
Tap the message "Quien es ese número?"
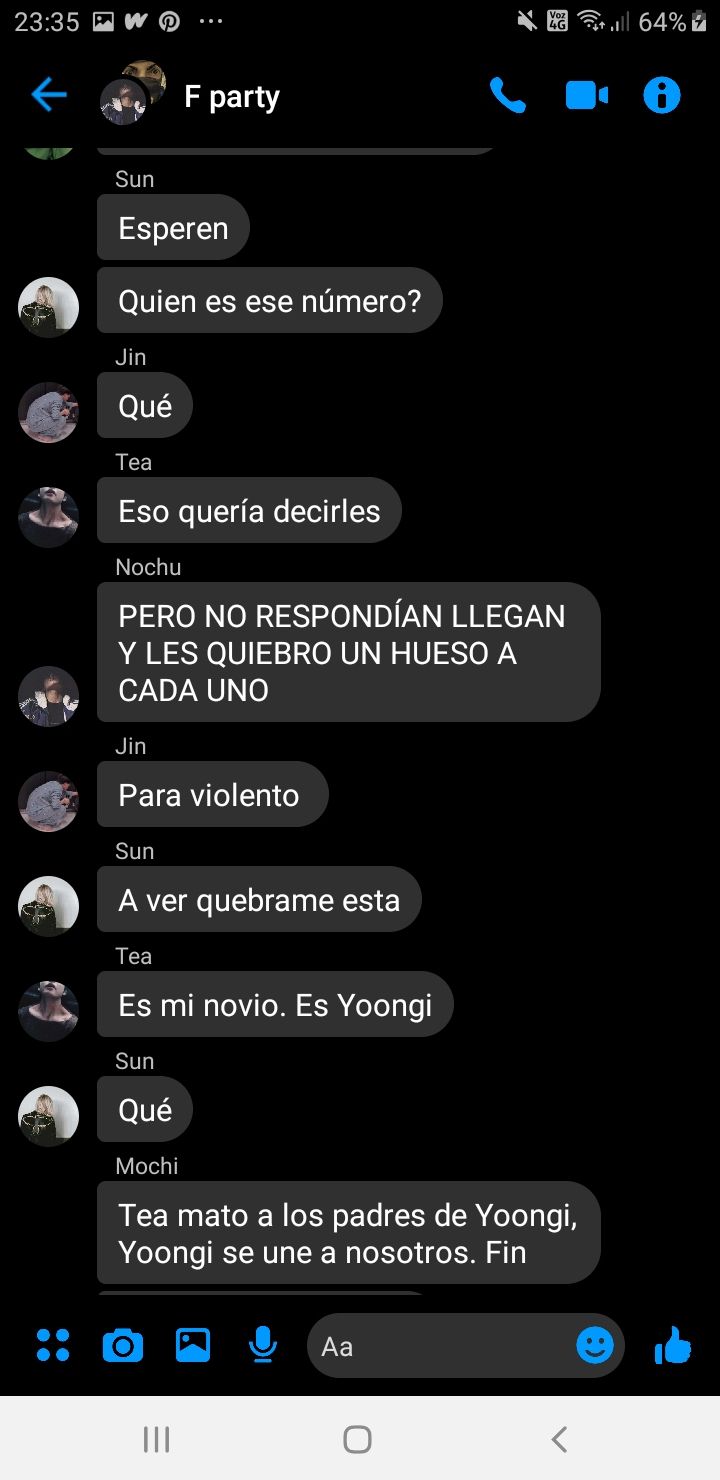(270, 300)
